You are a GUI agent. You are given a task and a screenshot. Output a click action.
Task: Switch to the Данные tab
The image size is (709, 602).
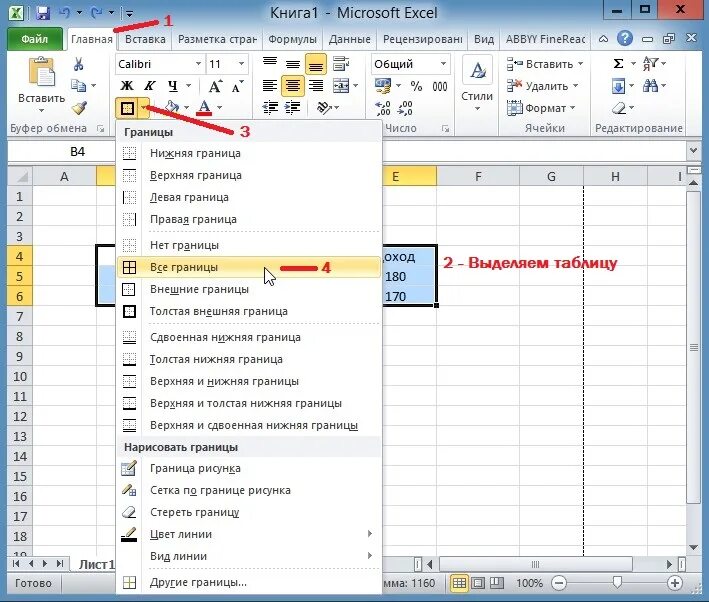[350, 39]
